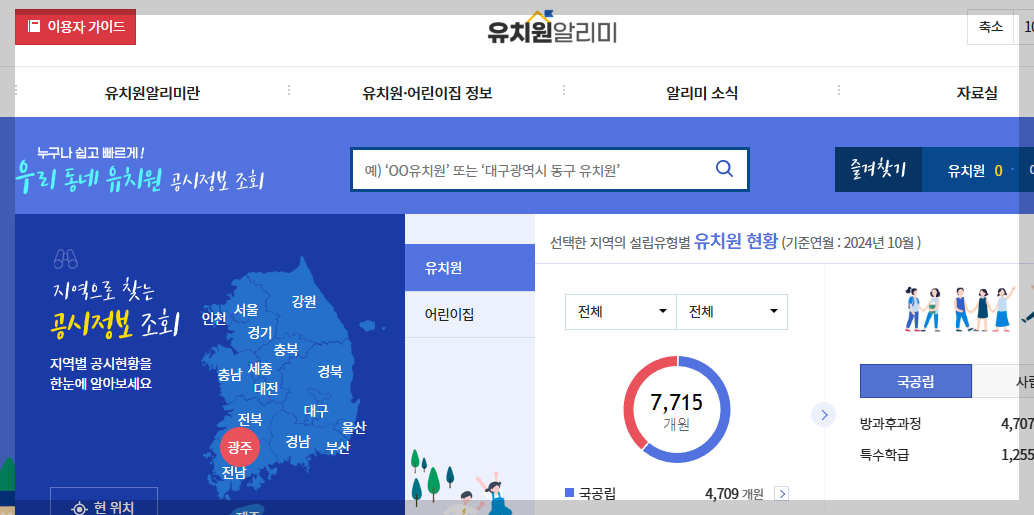Click the magnifier search icon
The width and height of the screenshot is (1034, 515).
pyautogui.click(x=724, y=169)
